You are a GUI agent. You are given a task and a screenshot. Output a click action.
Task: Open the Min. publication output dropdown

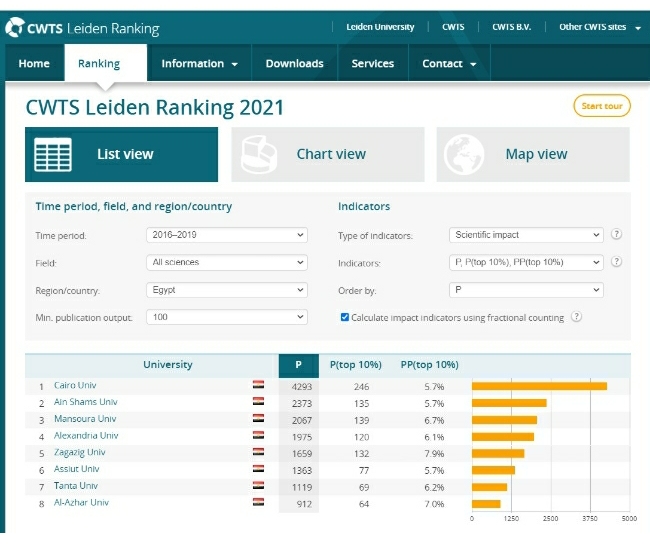click(227, 317)
